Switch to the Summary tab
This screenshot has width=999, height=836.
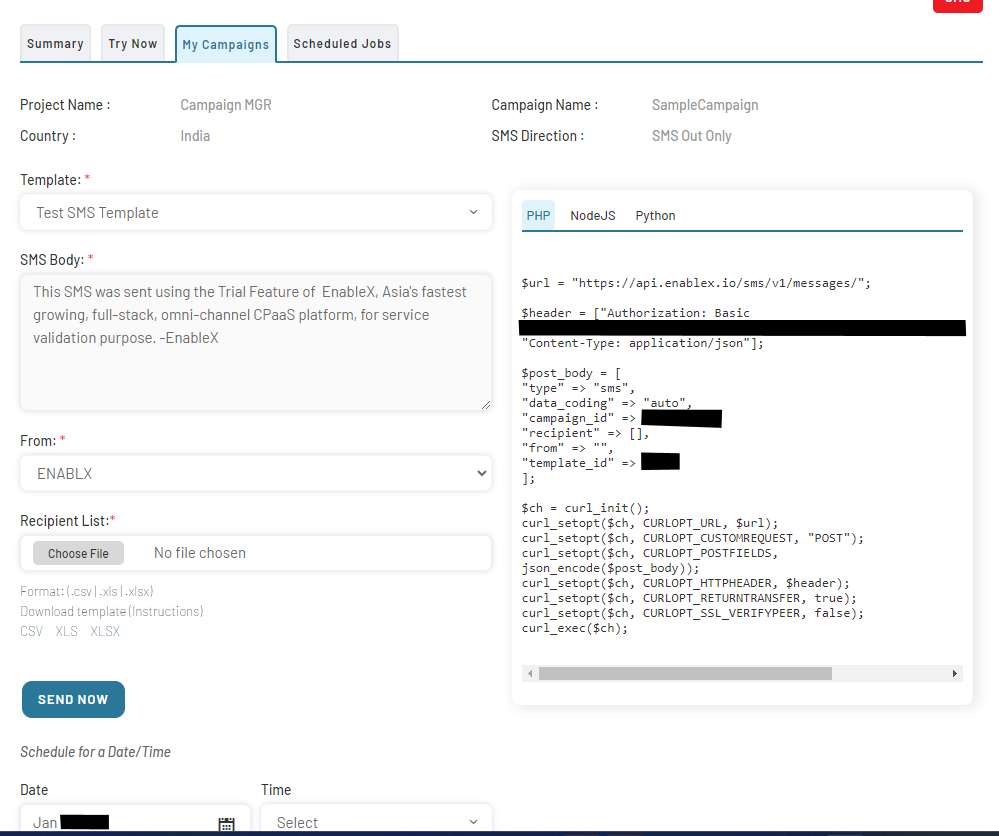tap(55, 44)
